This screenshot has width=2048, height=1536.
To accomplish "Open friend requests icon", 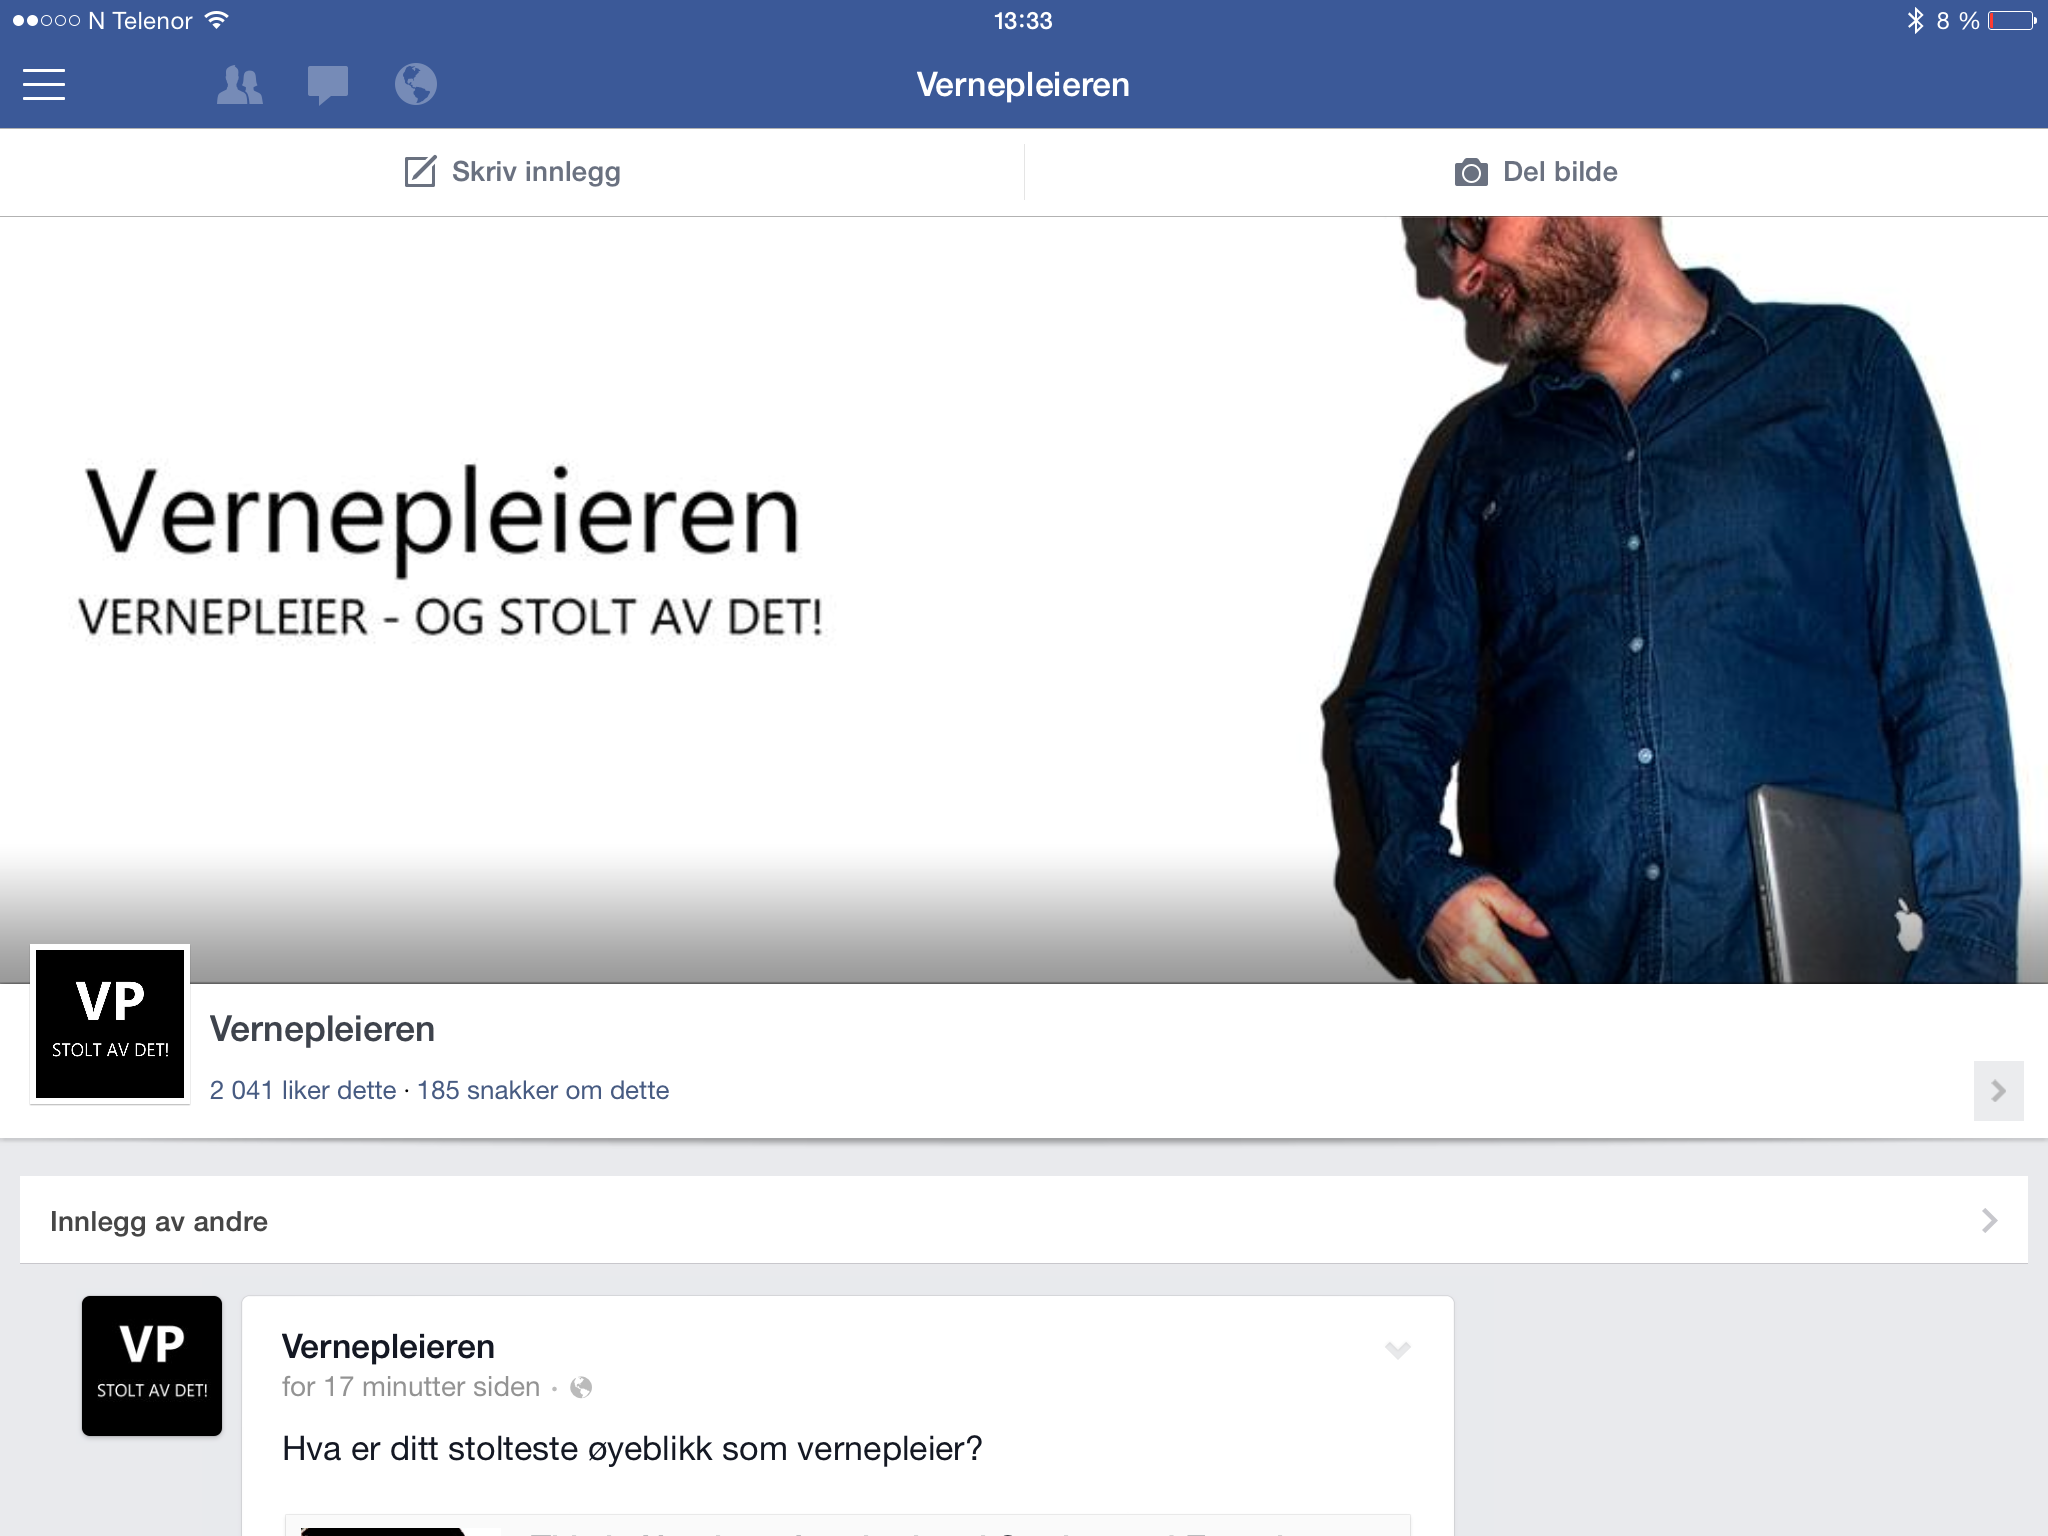I will pyautogui.click(x=240, y=85).
